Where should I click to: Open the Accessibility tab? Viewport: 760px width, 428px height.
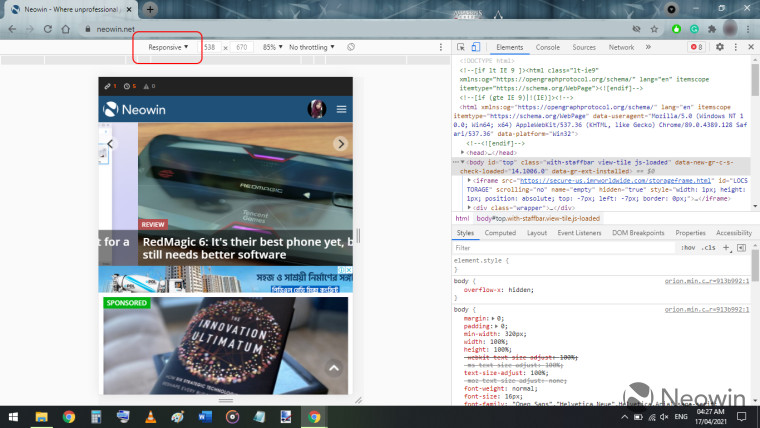pyautogui.click(x=734, y=233)
